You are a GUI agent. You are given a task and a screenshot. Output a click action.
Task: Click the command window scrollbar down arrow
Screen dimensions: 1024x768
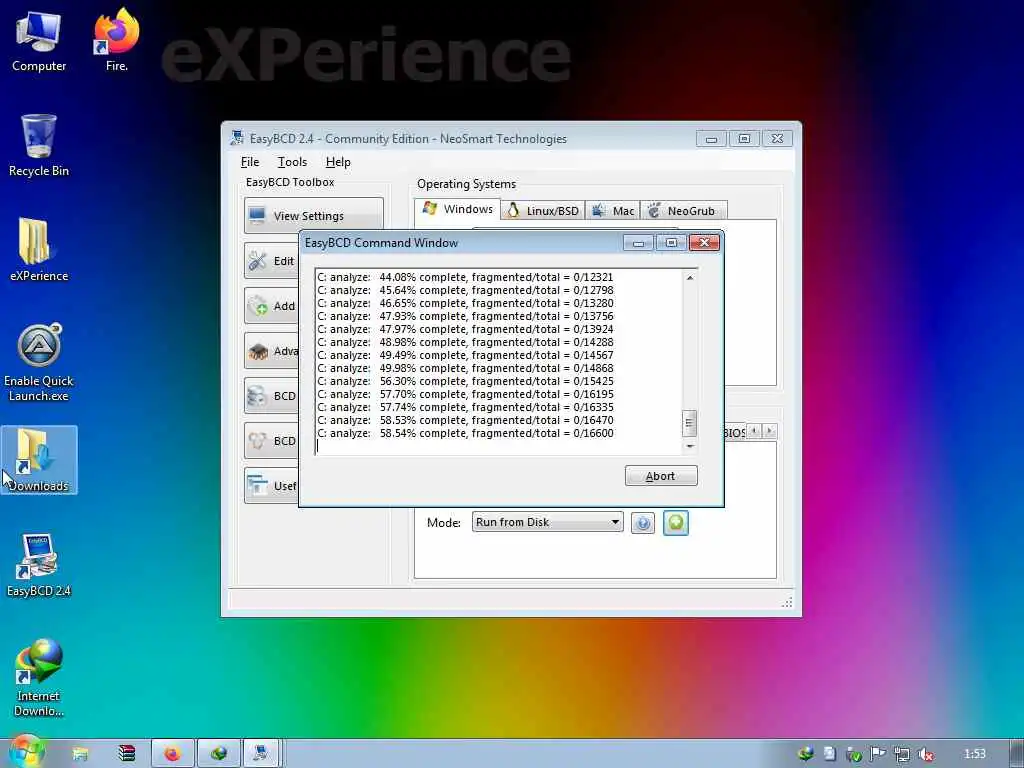coord(690,447)
